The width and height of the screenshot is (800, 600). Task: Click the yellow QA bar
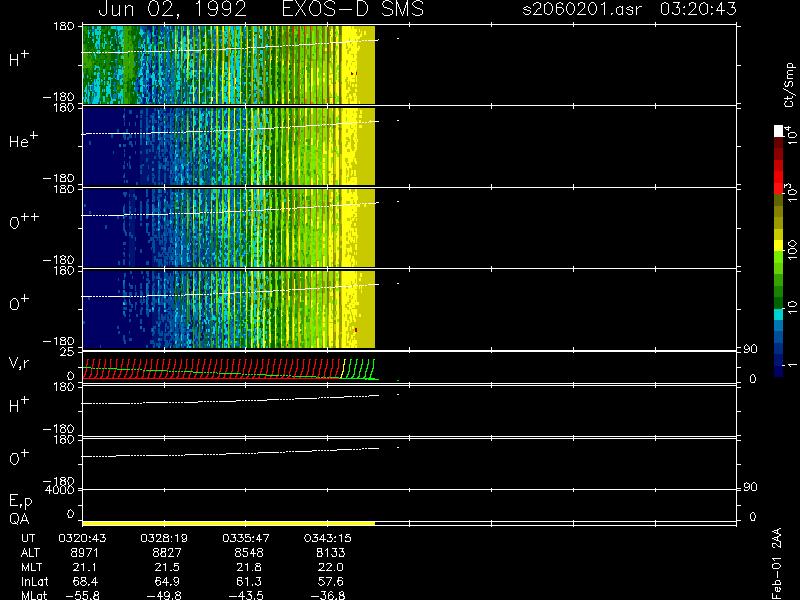pos(229,523)
